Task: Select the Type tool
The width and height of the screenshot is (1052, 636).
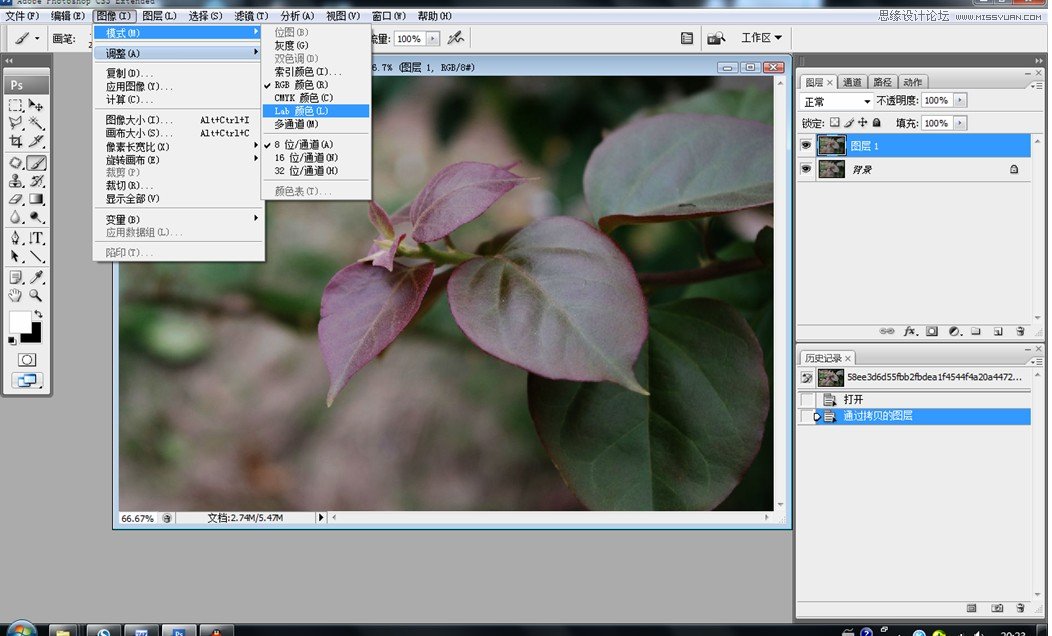Action: point(36,237)
